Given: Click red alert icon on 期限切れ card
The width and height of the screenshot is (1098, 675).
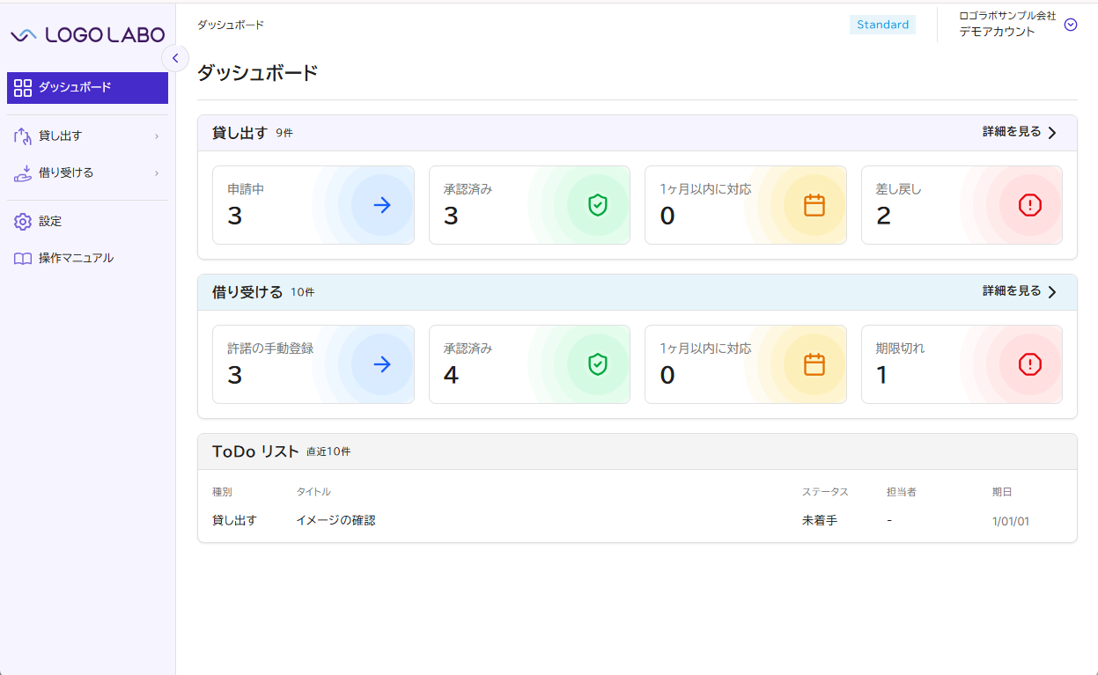Looking at the screenshot, I should click(1030, 364).
